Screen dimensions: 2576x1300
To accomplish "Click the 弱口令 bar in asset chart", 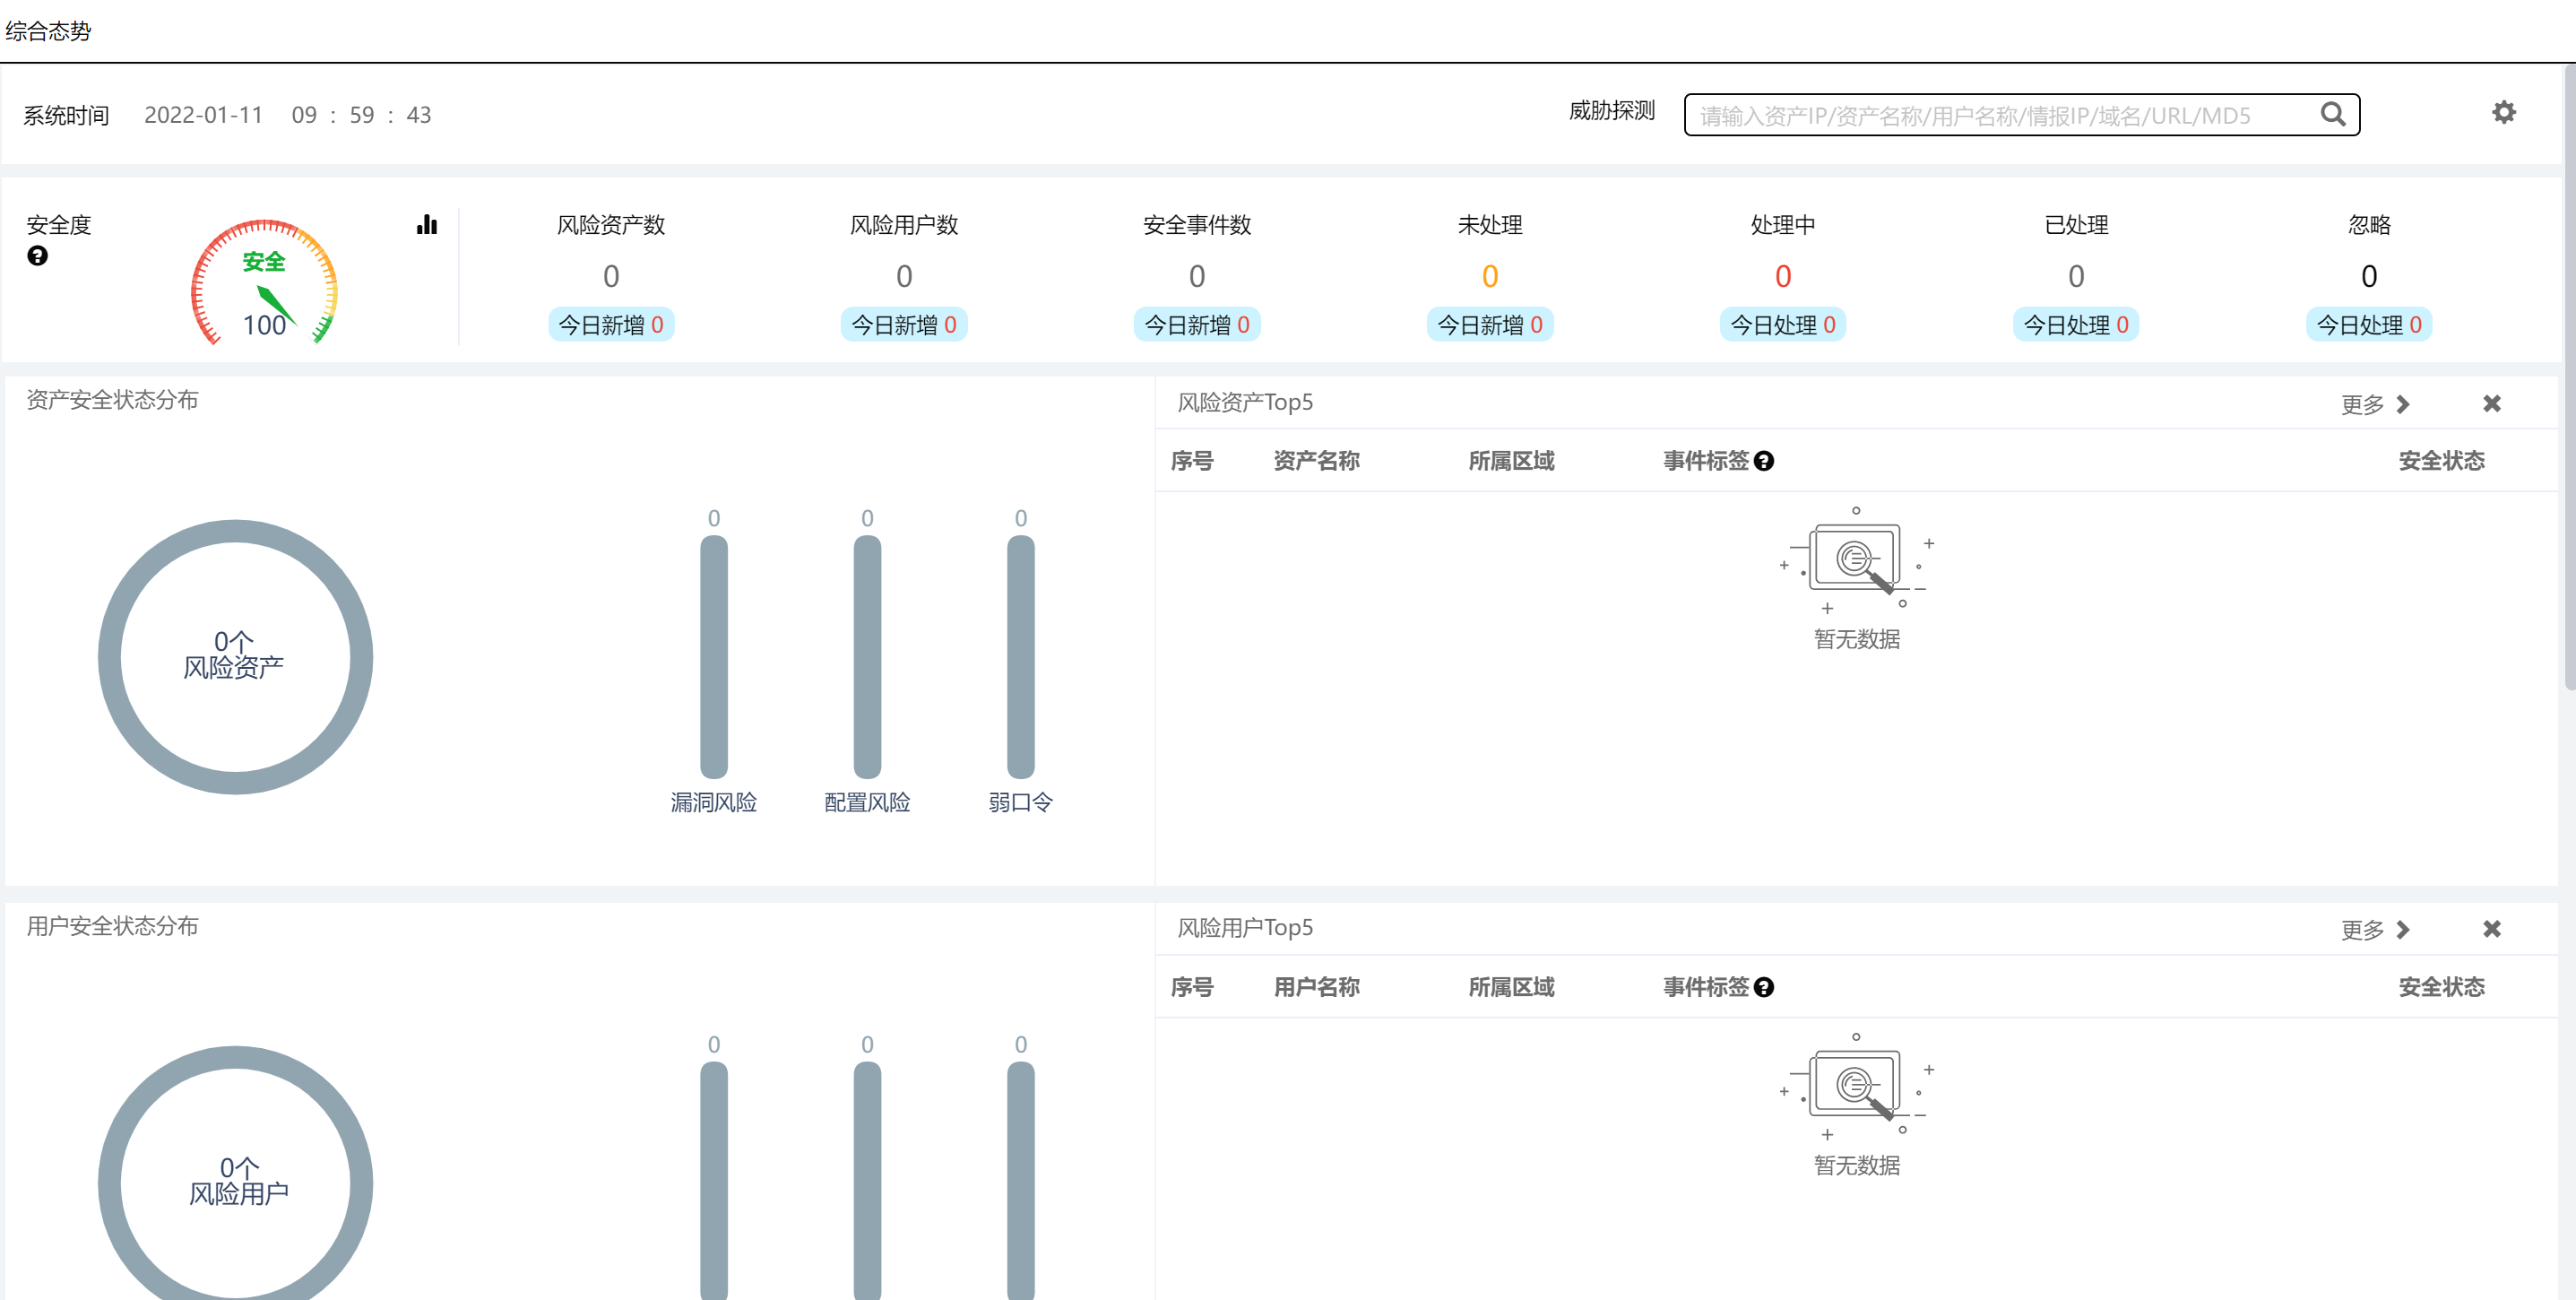I will [1020, 656].
